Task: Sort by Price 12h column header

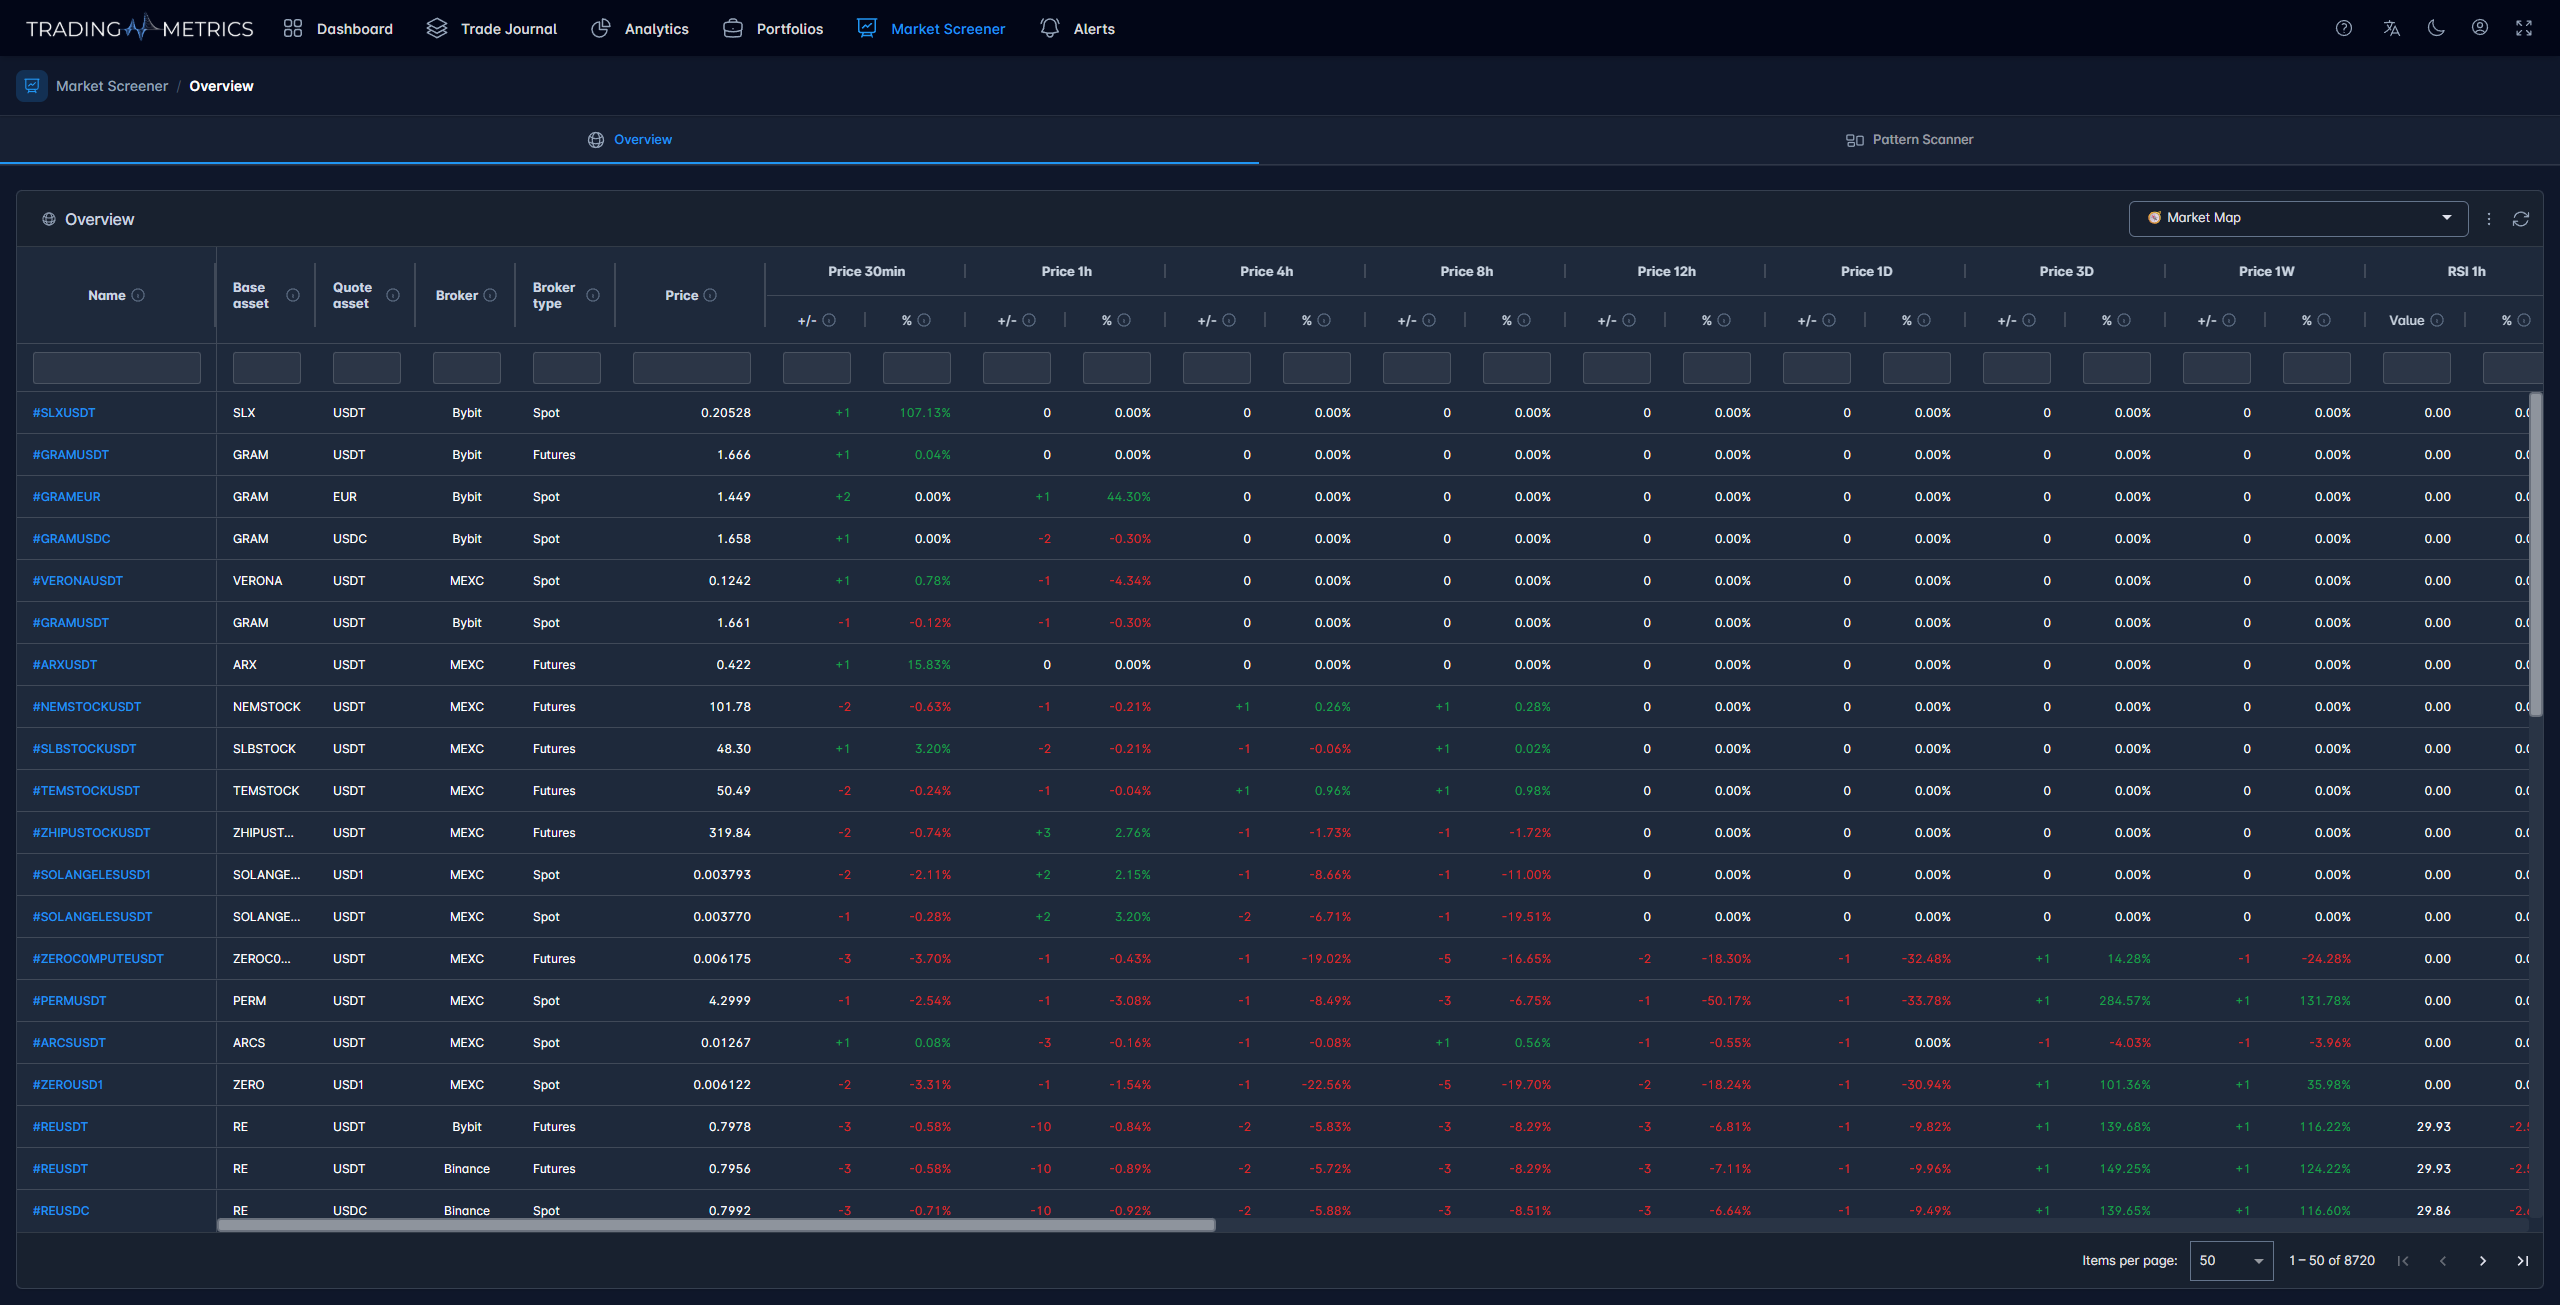Action: tap(1666, 271)
